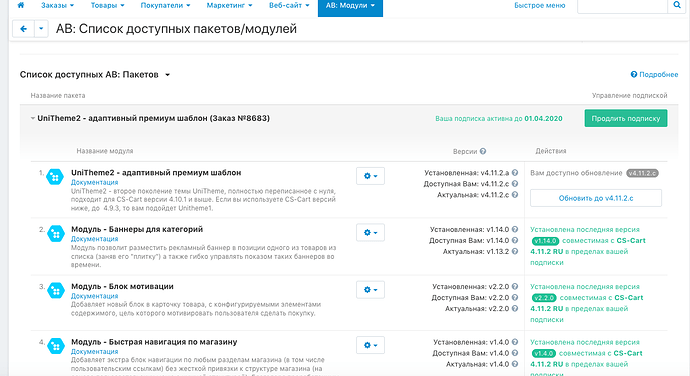Viewport: 690px width, 376px height.
Task: Click the search magnifier button
Action: point(676,5)
